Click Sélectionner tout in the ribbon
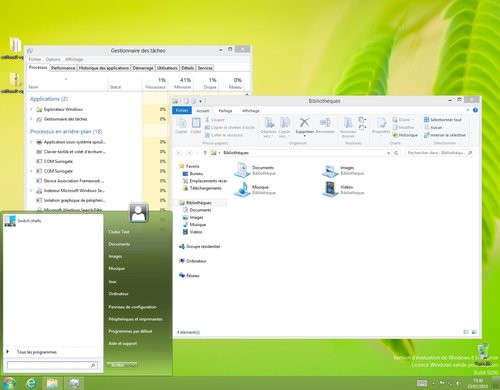 443,120
